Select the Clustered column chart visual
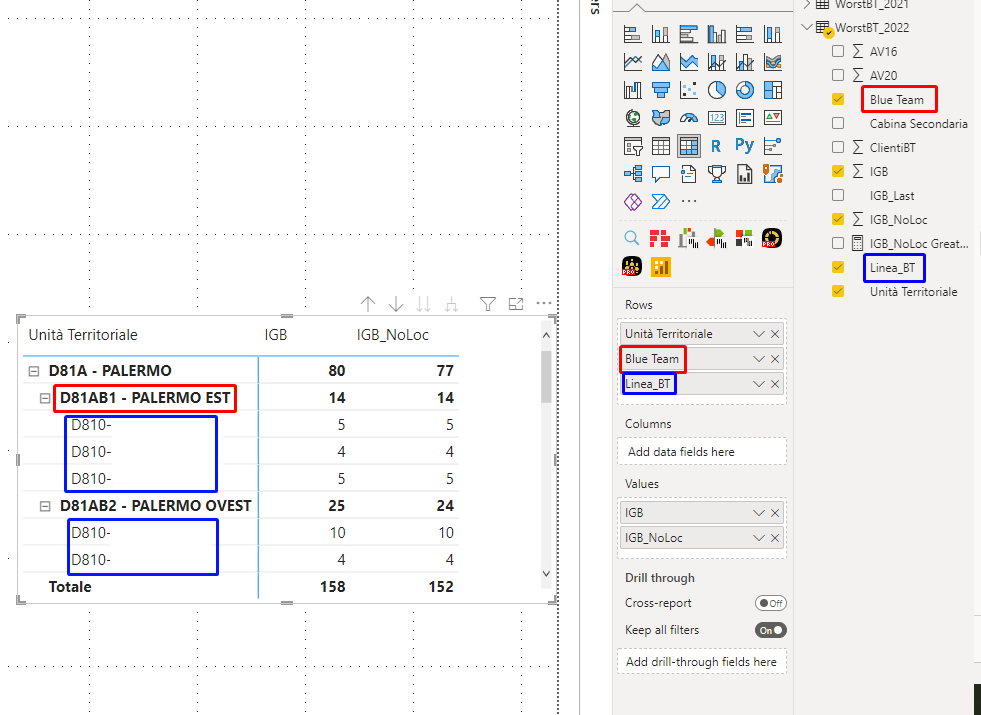The image size is (981, 715). [717, 34]
